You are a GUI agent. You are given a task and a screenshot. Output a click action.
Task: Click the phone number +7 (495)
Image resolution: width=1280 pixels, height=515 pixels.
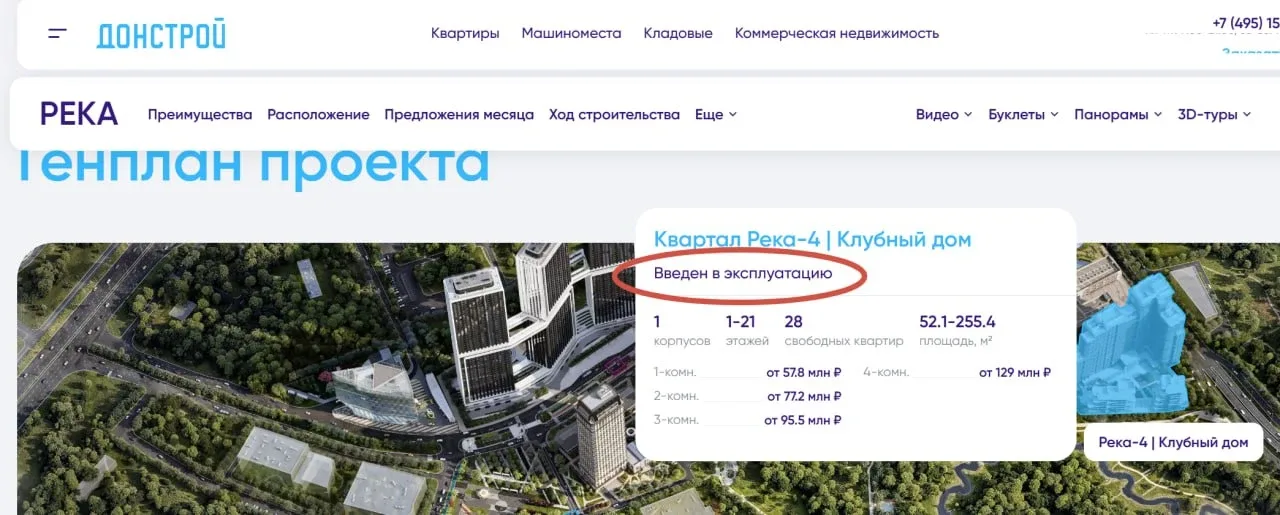[1246, 22]
